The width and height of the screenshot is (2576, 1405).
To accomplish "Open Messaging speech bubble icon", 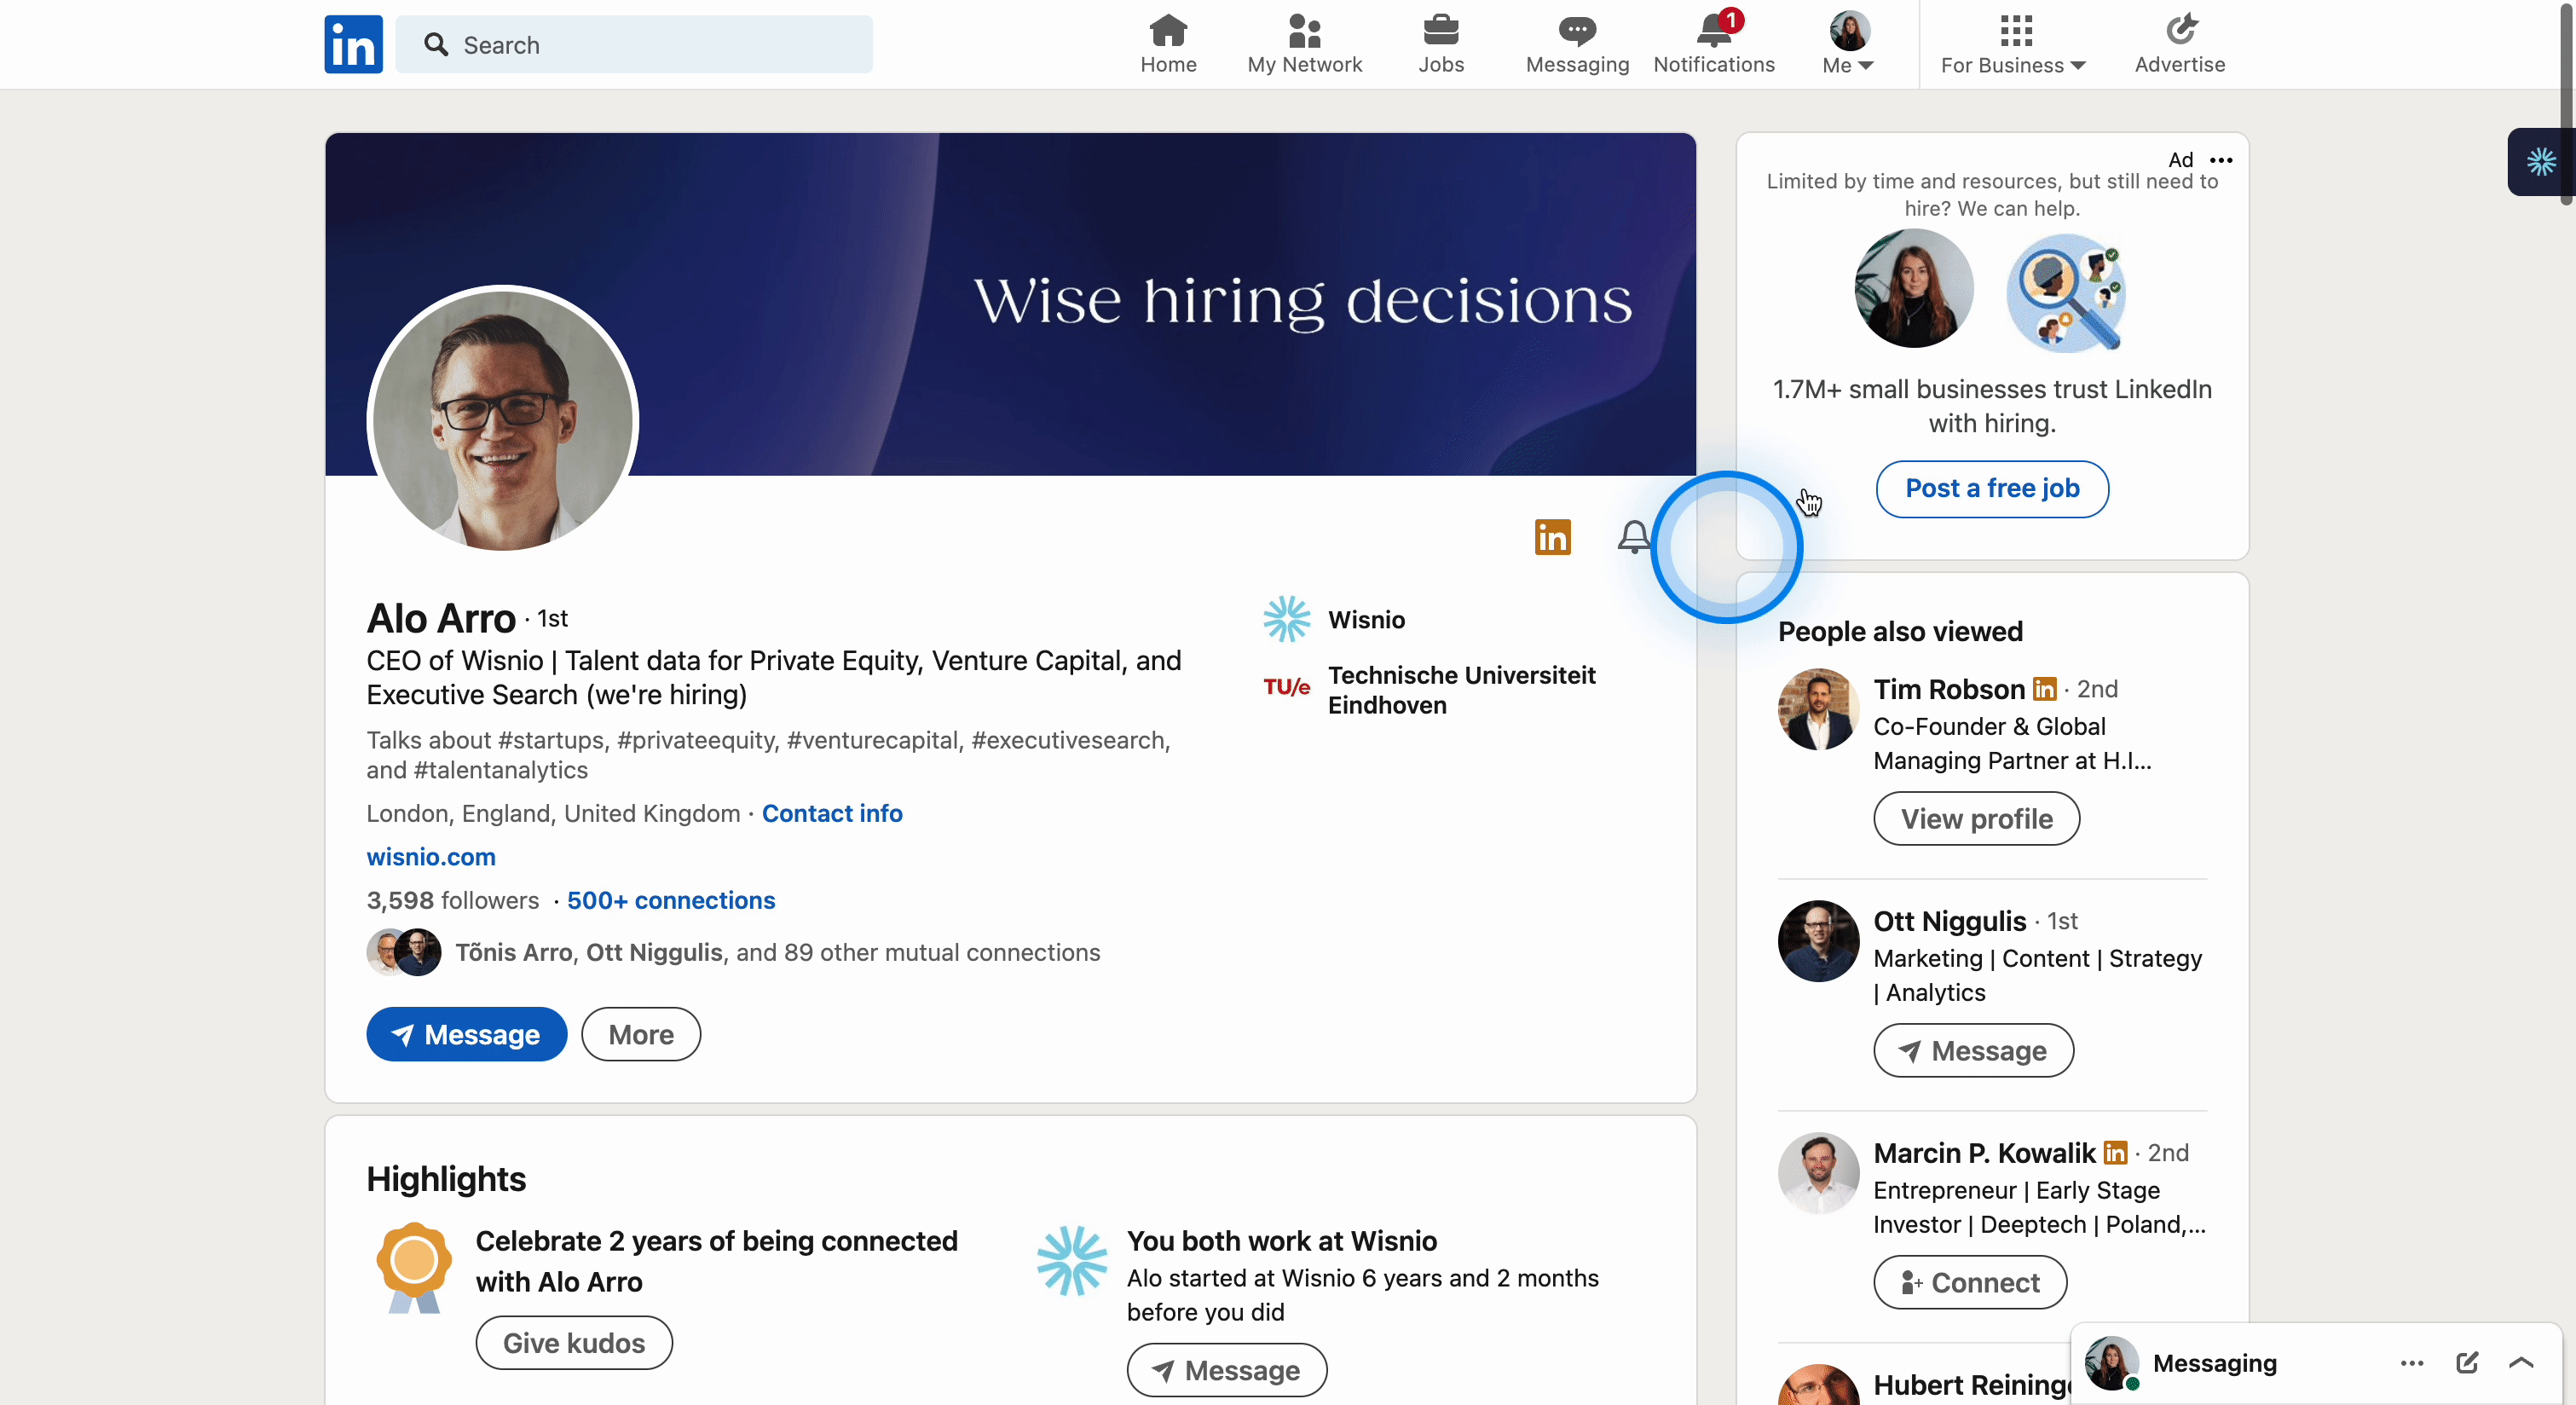I will coord(1576,30).
